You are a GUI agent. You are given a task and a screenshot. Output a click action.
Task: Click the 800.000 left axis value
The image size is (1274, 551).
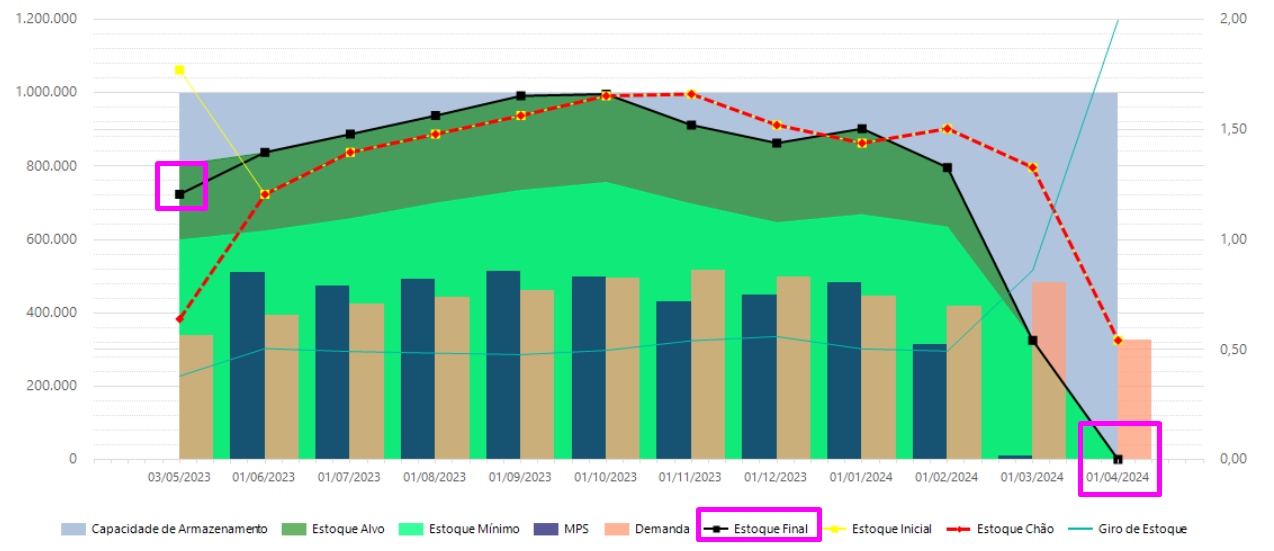53,166
